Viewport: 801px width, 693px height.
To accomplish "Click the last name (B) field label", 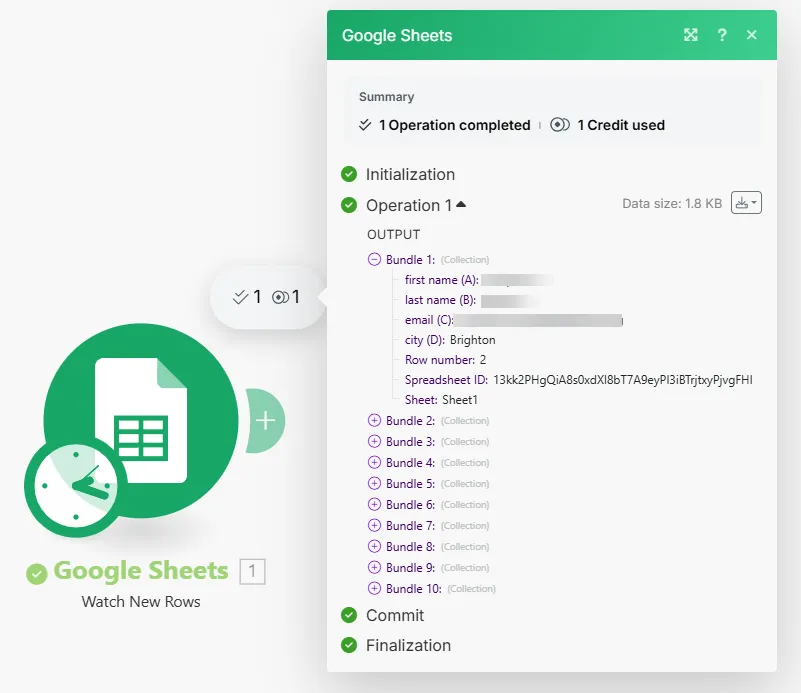I will (440, 300).
